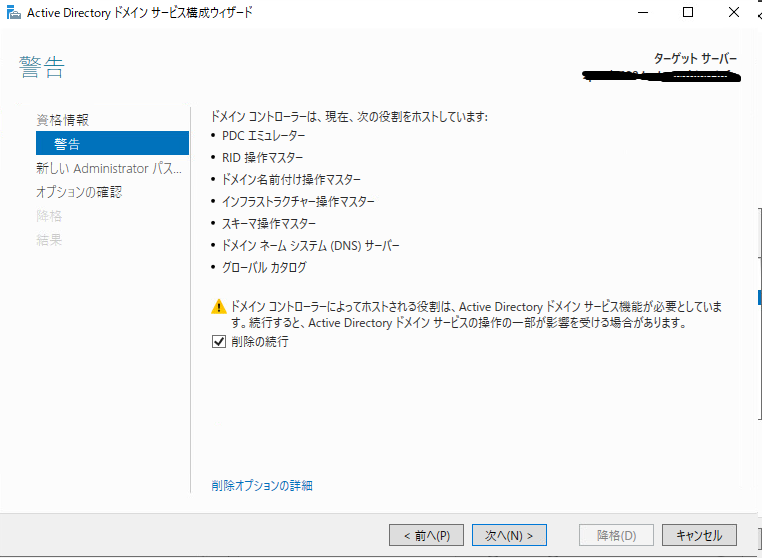Select the PDC エミュレーター list item
762x558 pixels.
[x=263, y=136]
